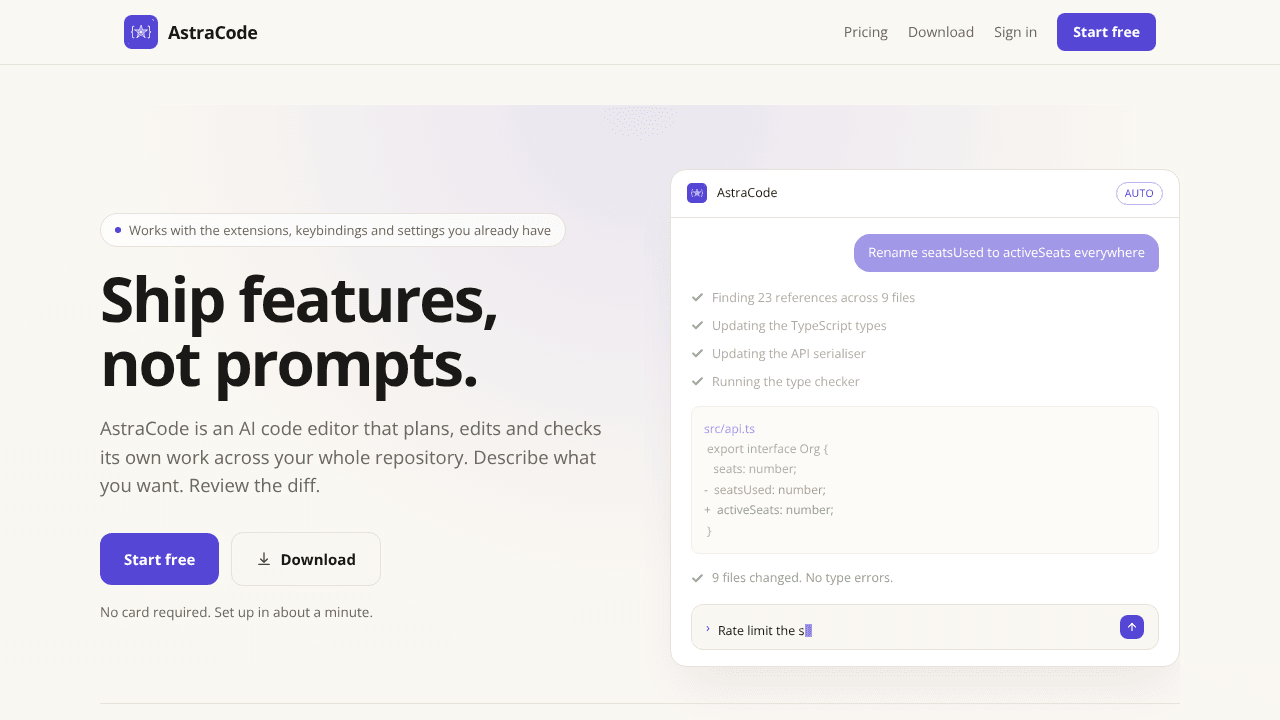Click the Rename seatsUsed chat message bubble
This screenshot has width=1280, height=720.
tap(1006, 253)
